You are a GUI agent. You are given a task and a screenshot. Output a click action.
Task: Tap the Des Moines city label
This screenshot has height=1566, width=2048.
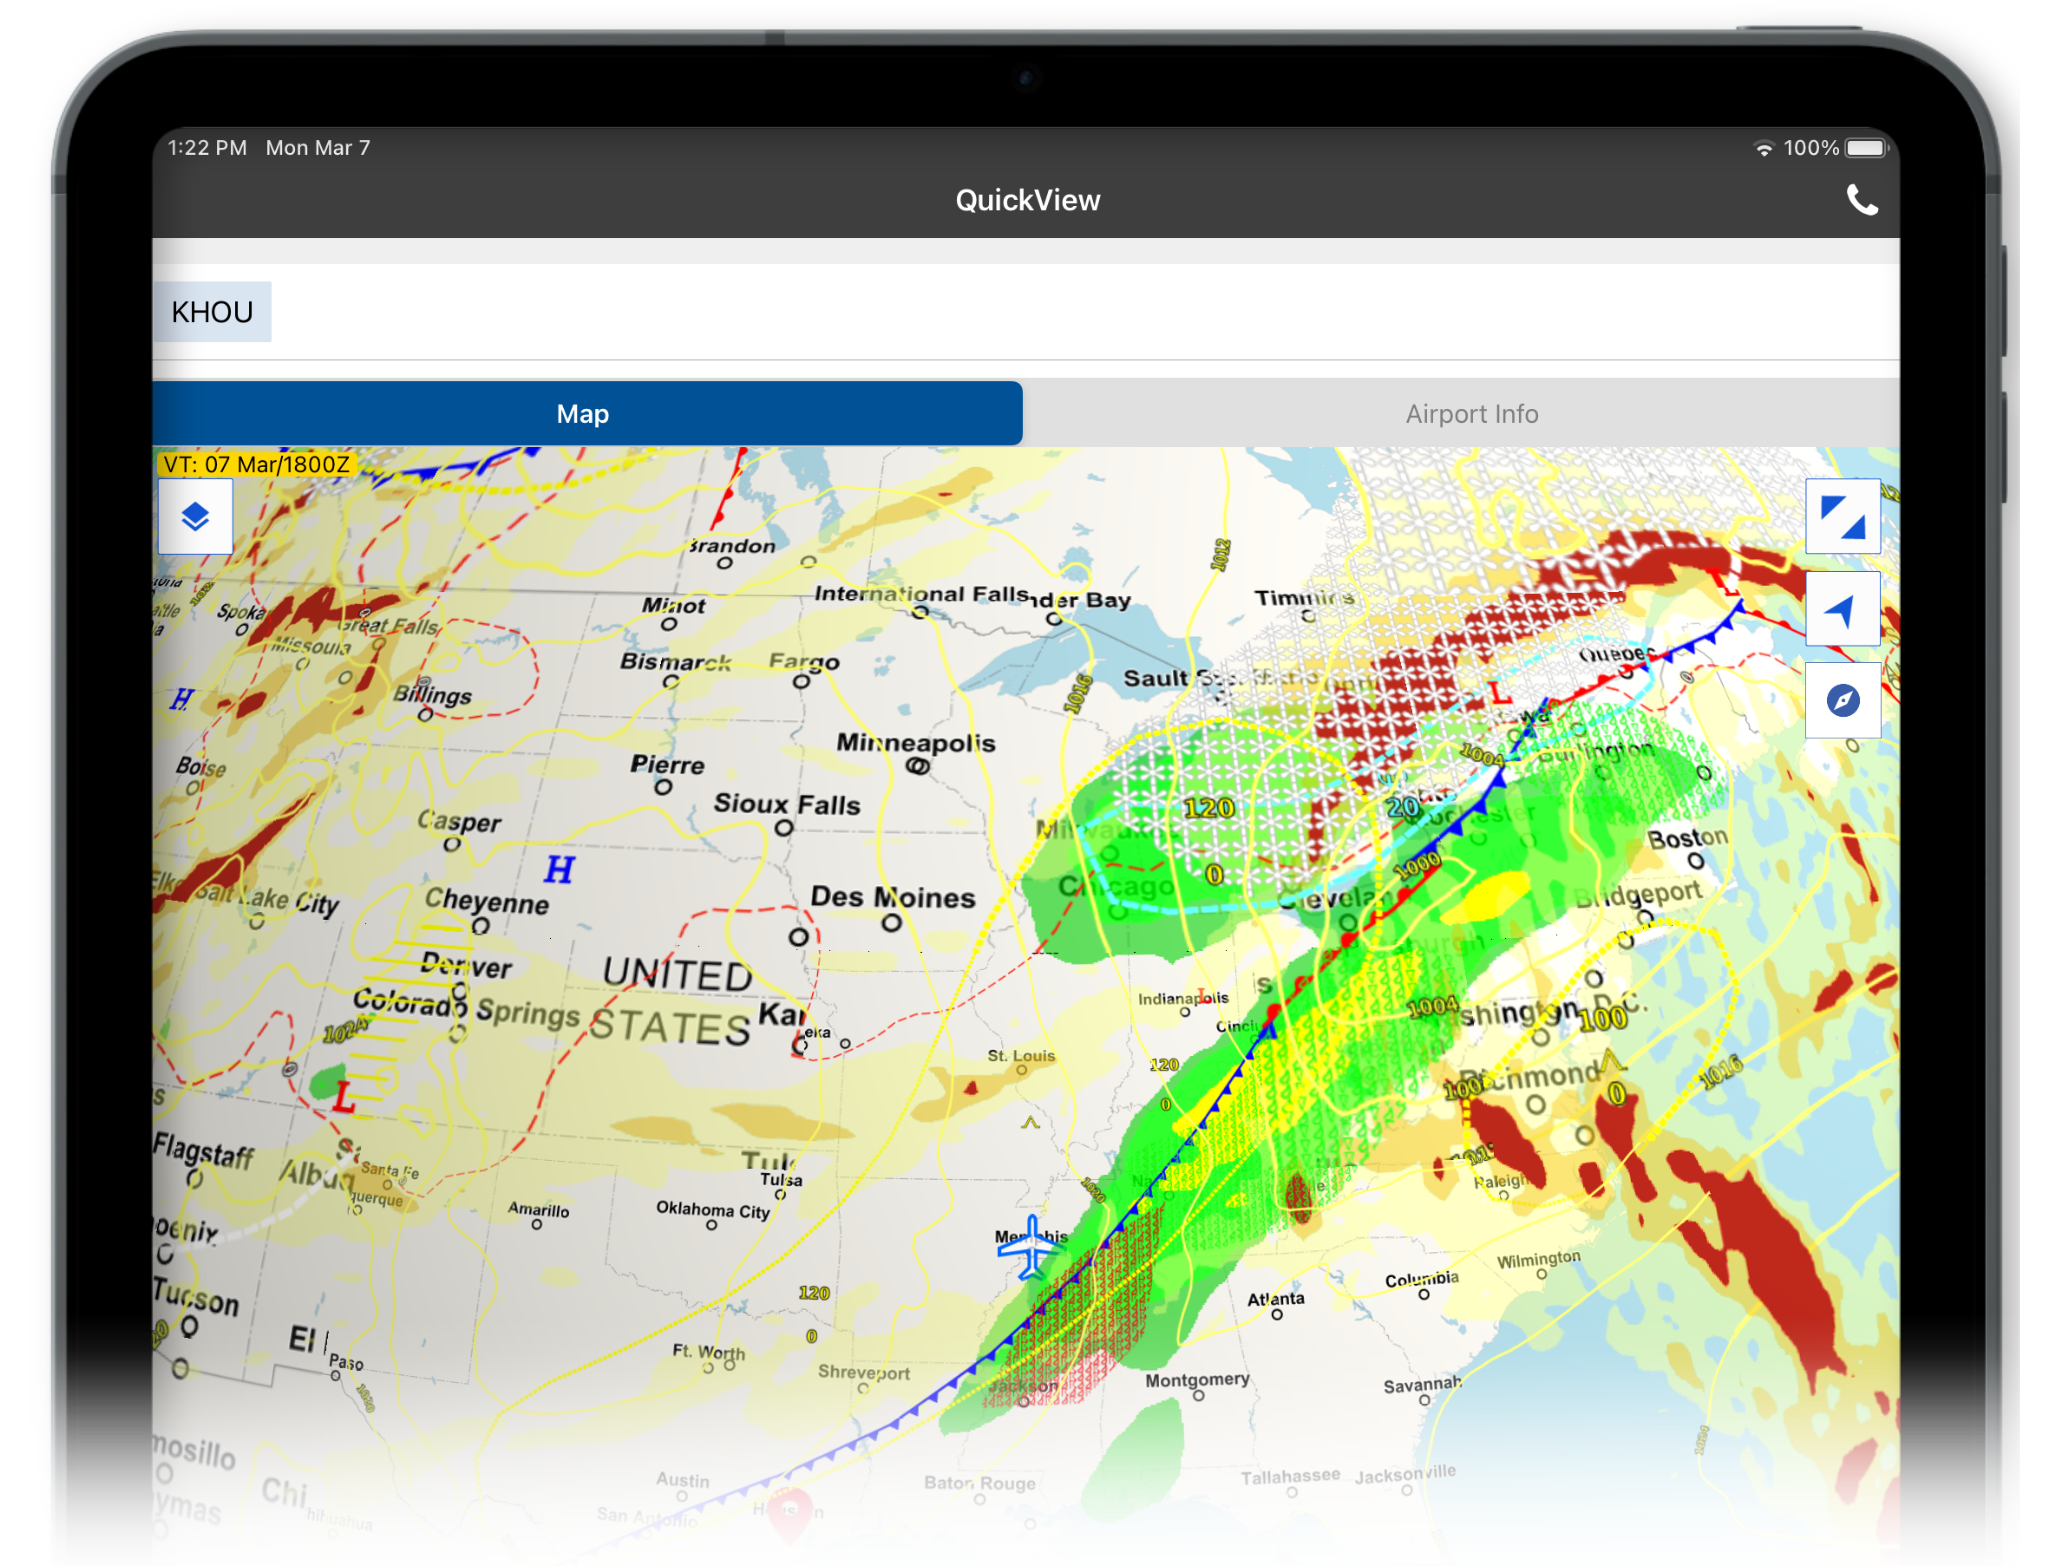point(892,897)
